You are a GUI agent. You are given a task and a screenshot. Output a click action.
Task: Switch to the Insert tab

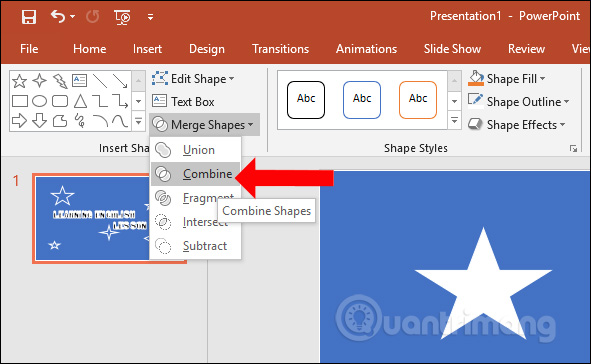point(147,49)
